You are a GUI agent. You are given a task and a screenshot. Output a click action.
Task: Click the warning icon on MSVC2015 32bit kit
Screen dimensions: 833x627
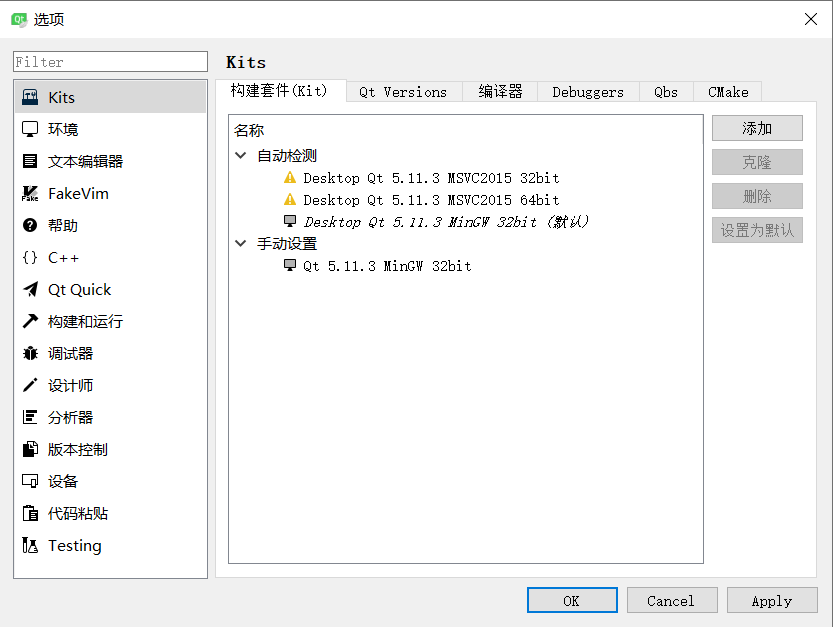(291, 178)
